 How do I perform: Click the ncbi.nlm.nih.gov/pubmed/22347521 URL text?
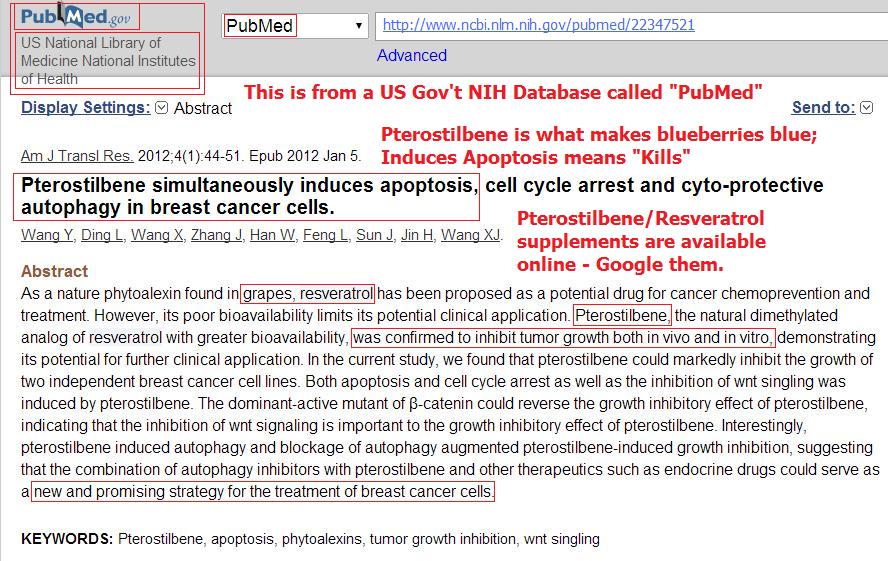[x=539, y=25]
